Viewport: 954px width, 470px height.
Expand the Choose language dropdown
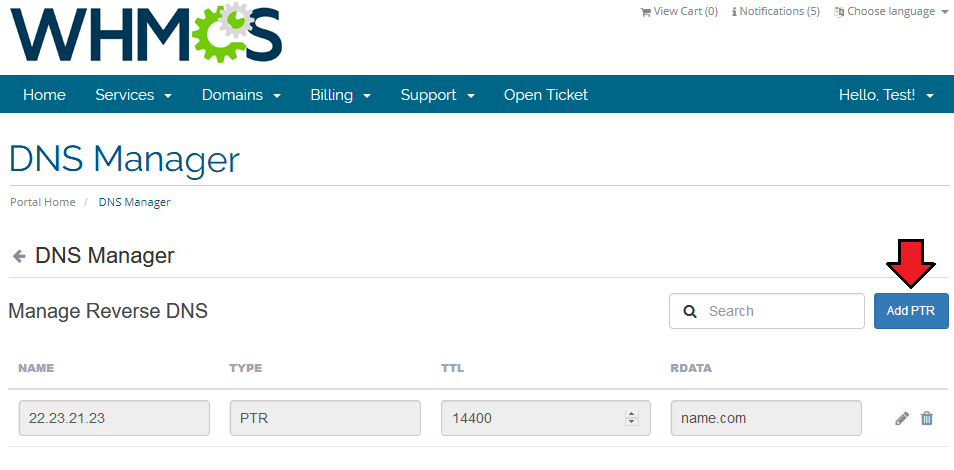pos(891,12)
